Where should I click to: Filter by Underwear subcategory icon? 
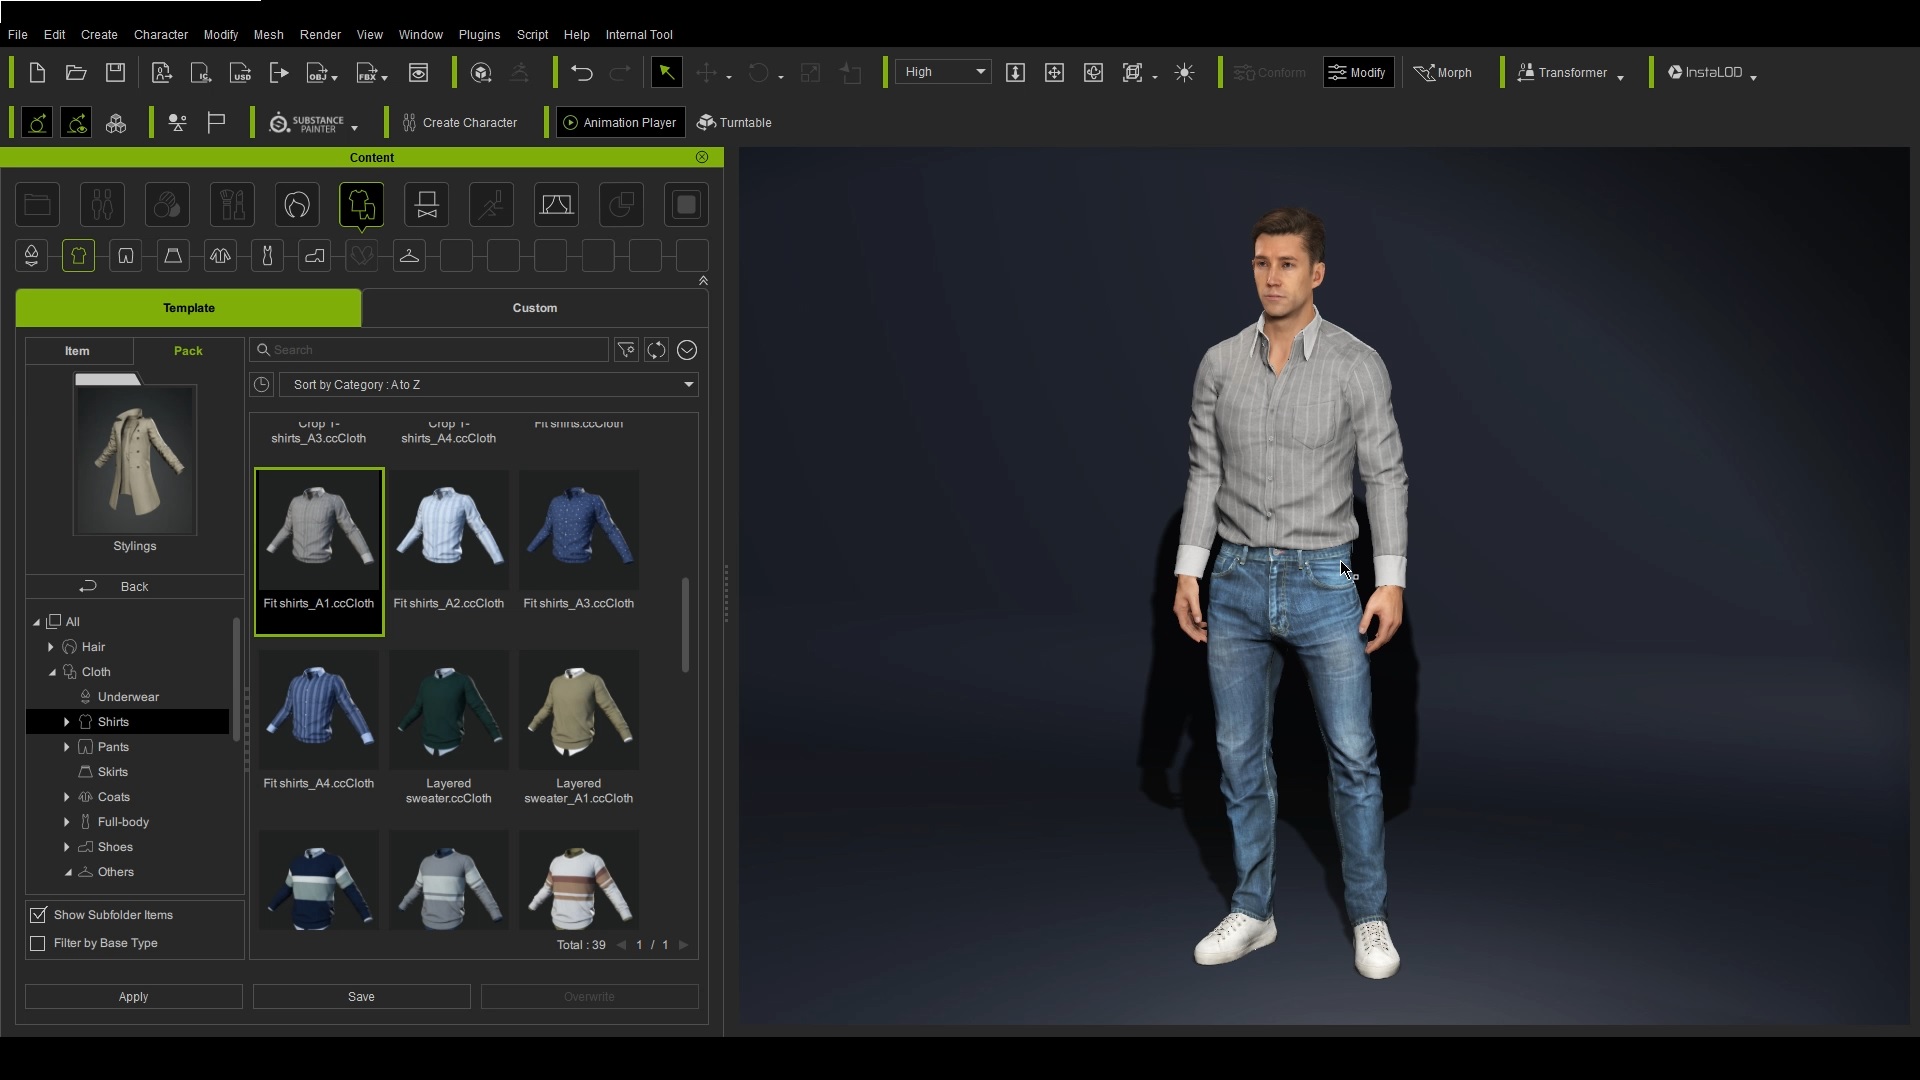tap(31, 256)
